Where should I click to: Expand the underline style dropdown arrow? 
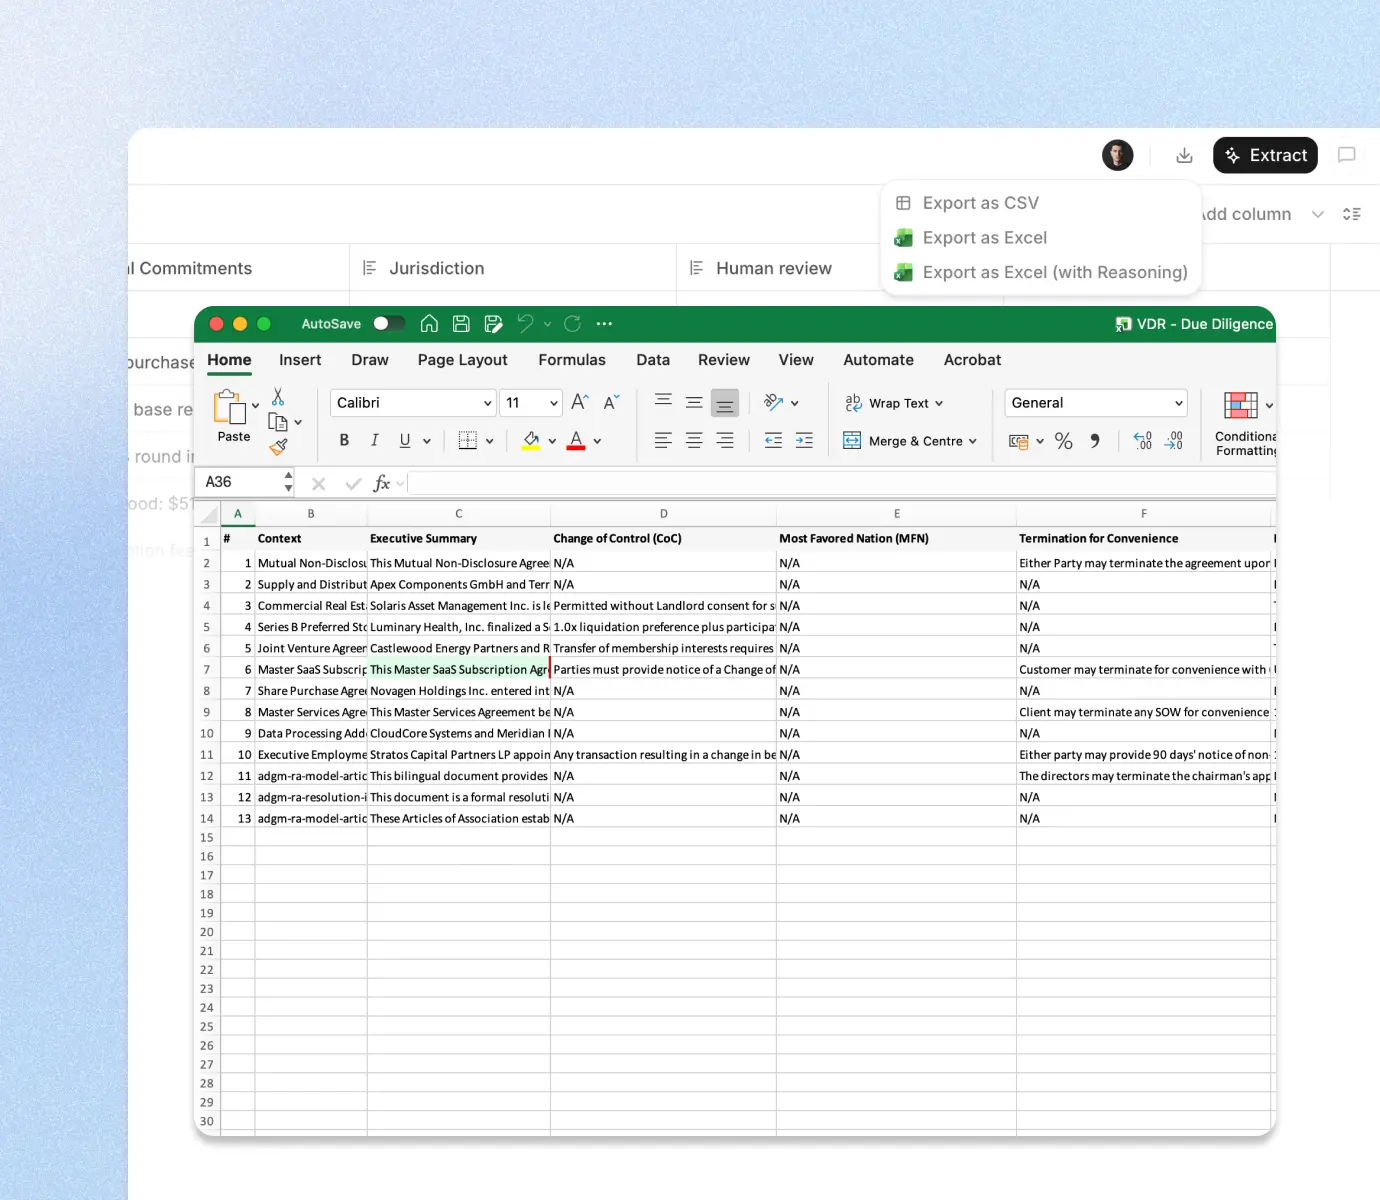pos(427,441)
